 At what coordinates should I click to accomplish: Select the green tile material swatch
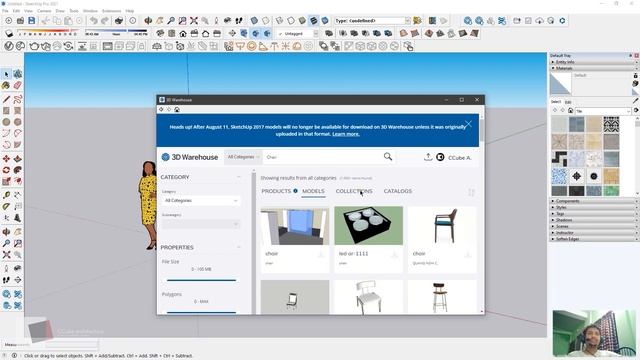coord(611,191)
